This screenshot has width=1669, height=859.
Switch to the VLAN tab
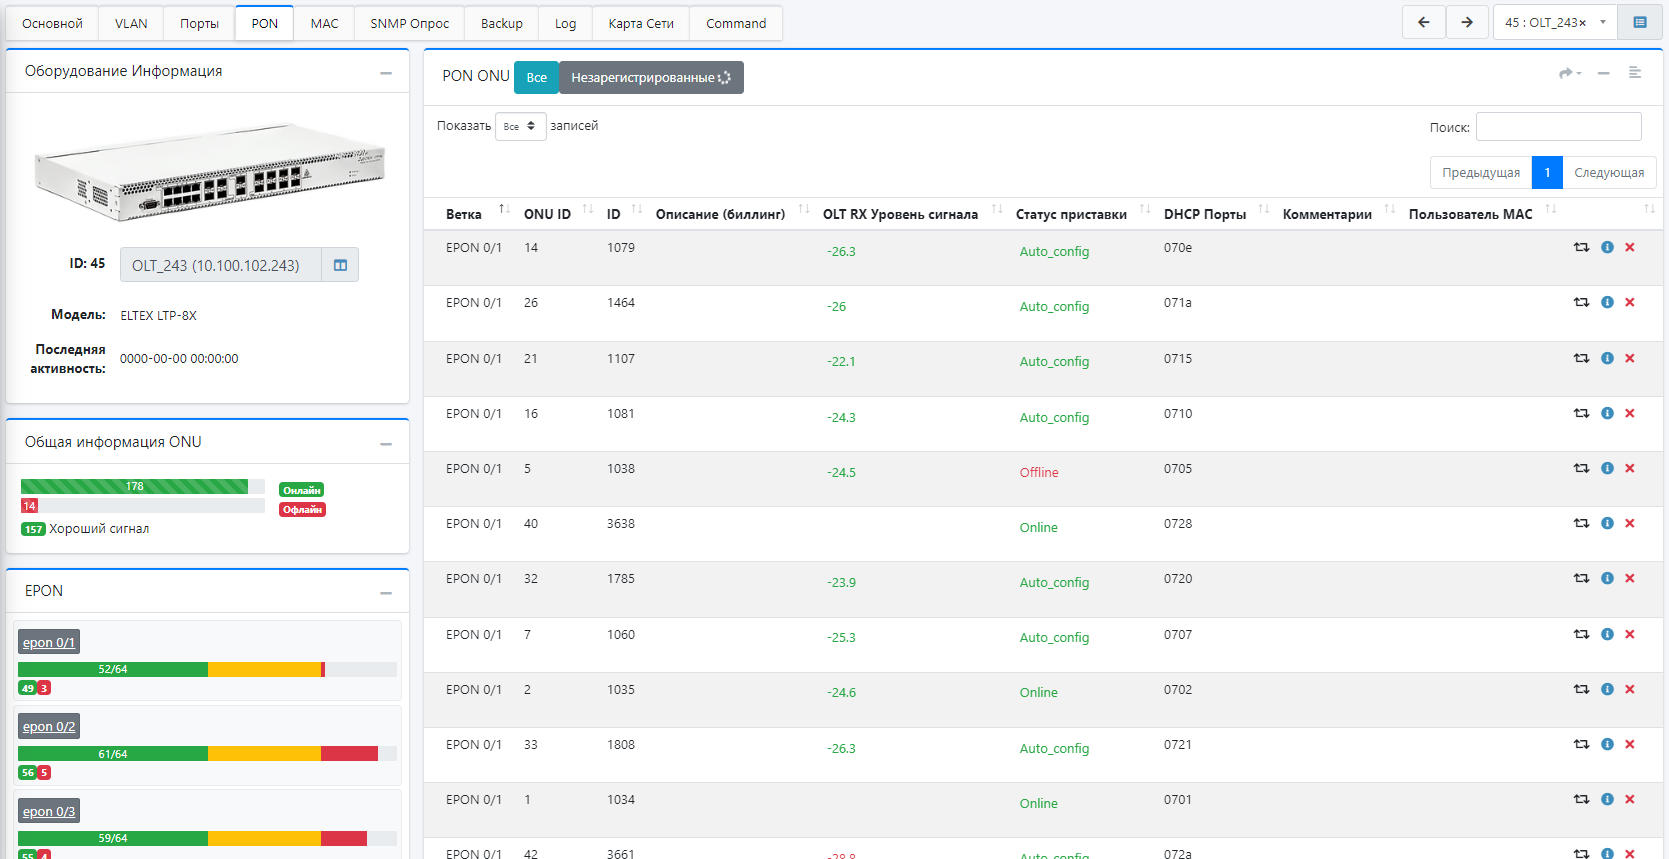click(x=131, y=23)
